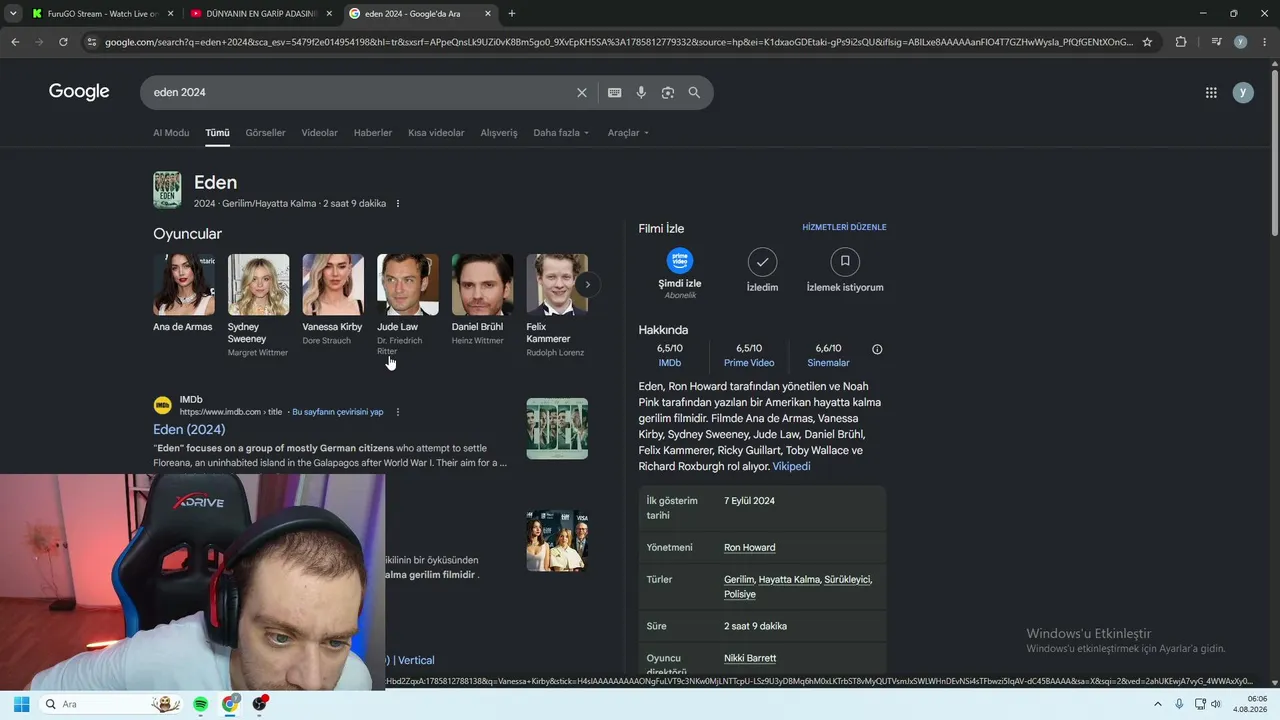The height and width of the screenshot is (720, 1280).
Task: Open the on-screen keyboard input tool
Action: (x=614, y=92)
